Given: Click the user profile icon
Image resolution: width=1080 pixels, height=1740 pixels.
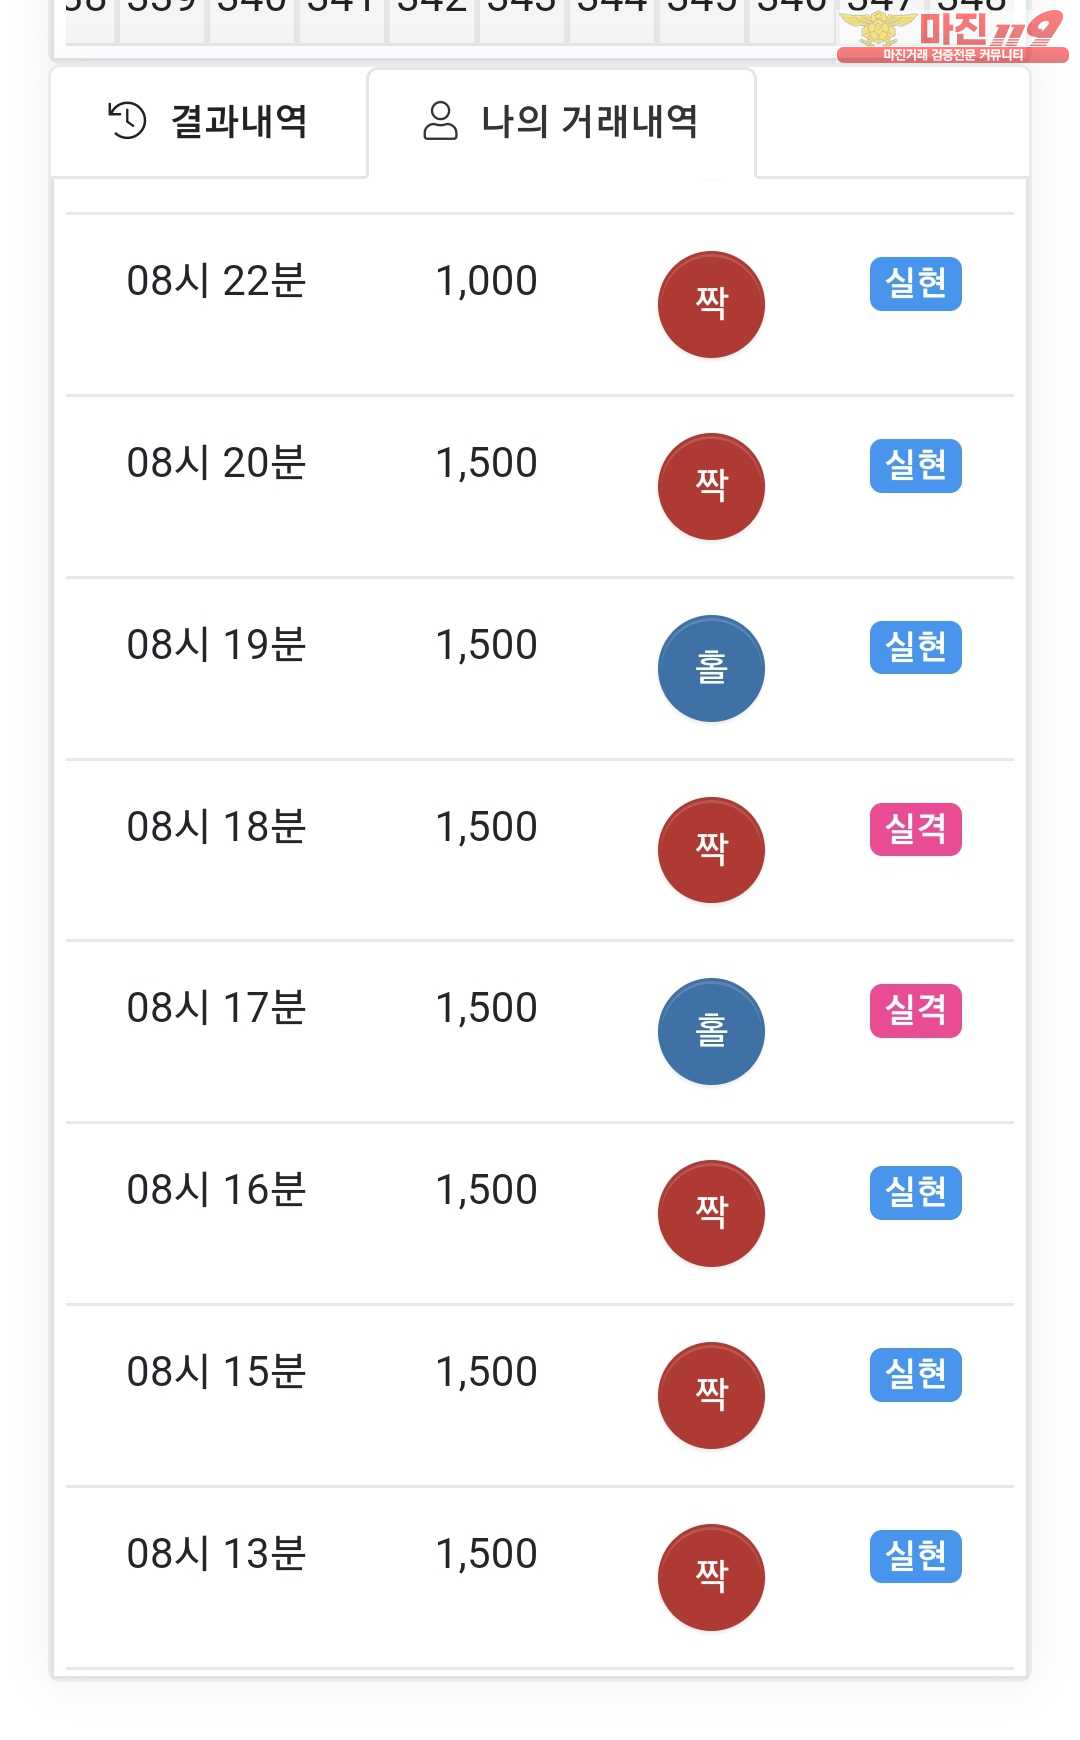Looking at the screenshot, I should (x=440, y=121).
